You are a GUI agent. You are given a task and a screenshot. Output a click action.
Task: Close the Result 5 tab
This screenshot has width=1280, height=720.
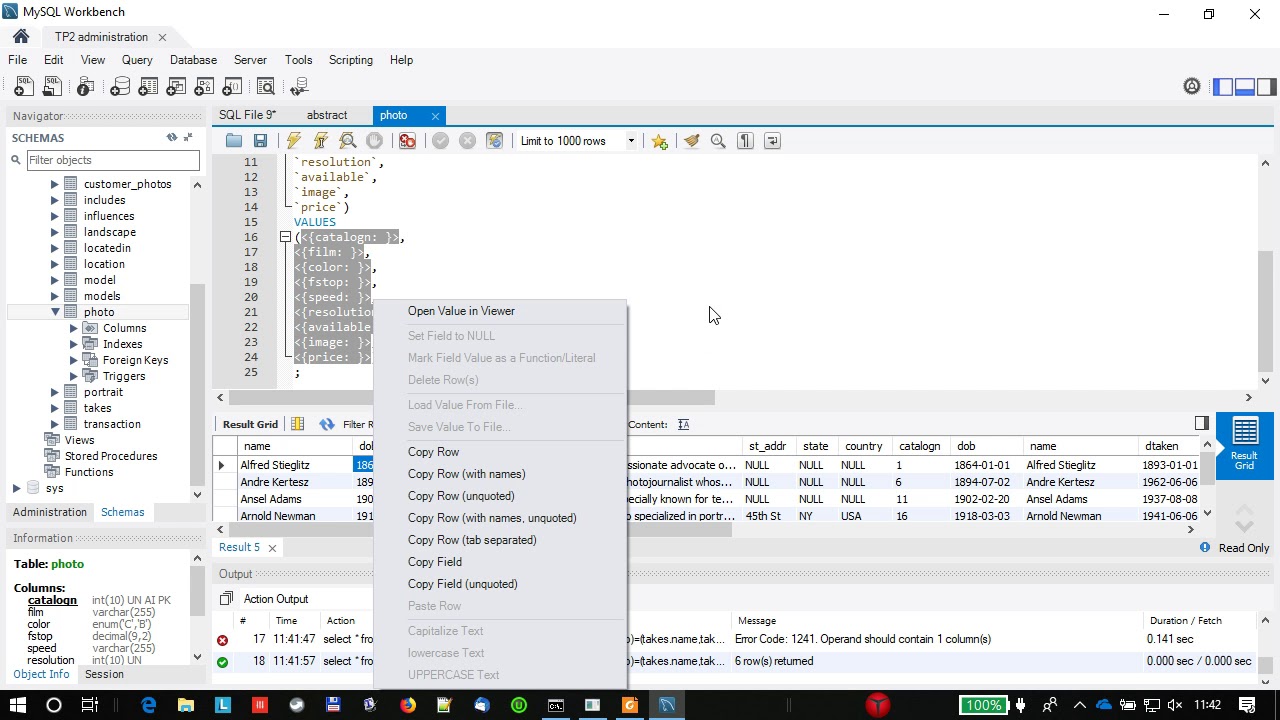272,548
